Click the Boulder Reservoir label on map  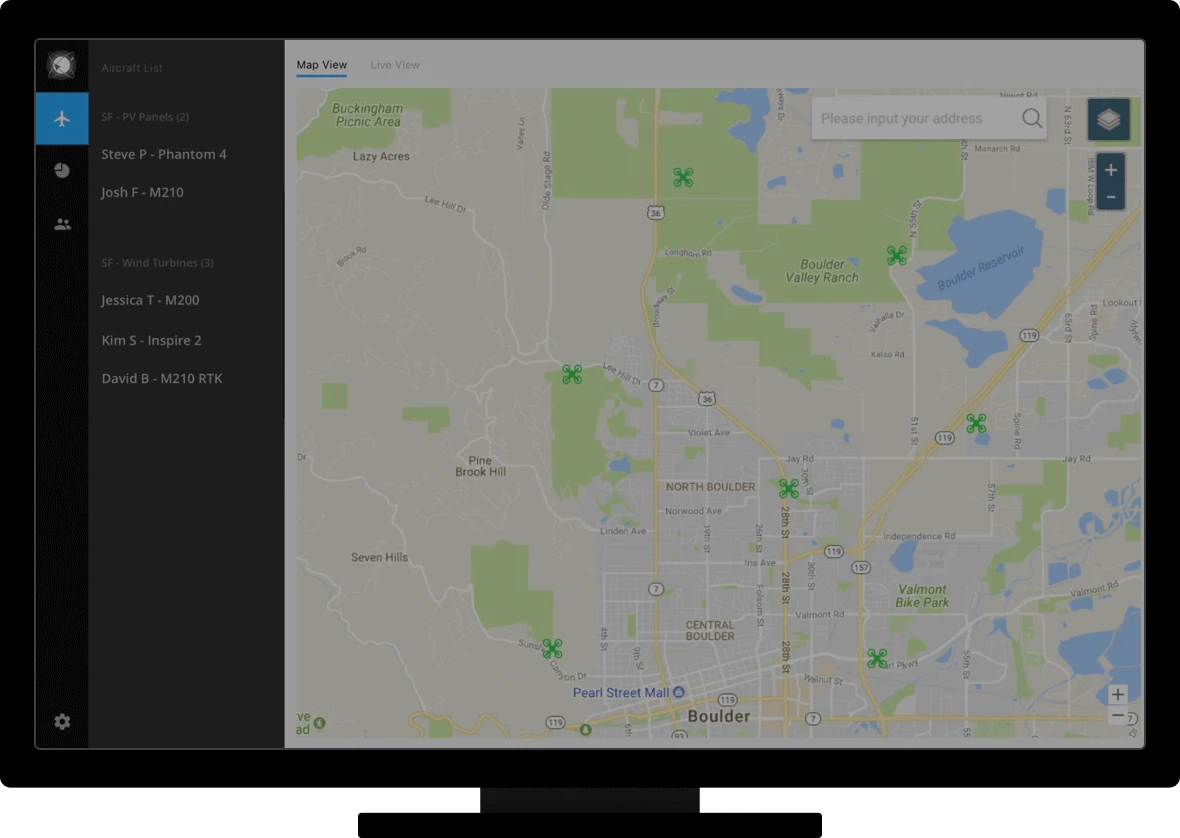(x=981, y=269)
